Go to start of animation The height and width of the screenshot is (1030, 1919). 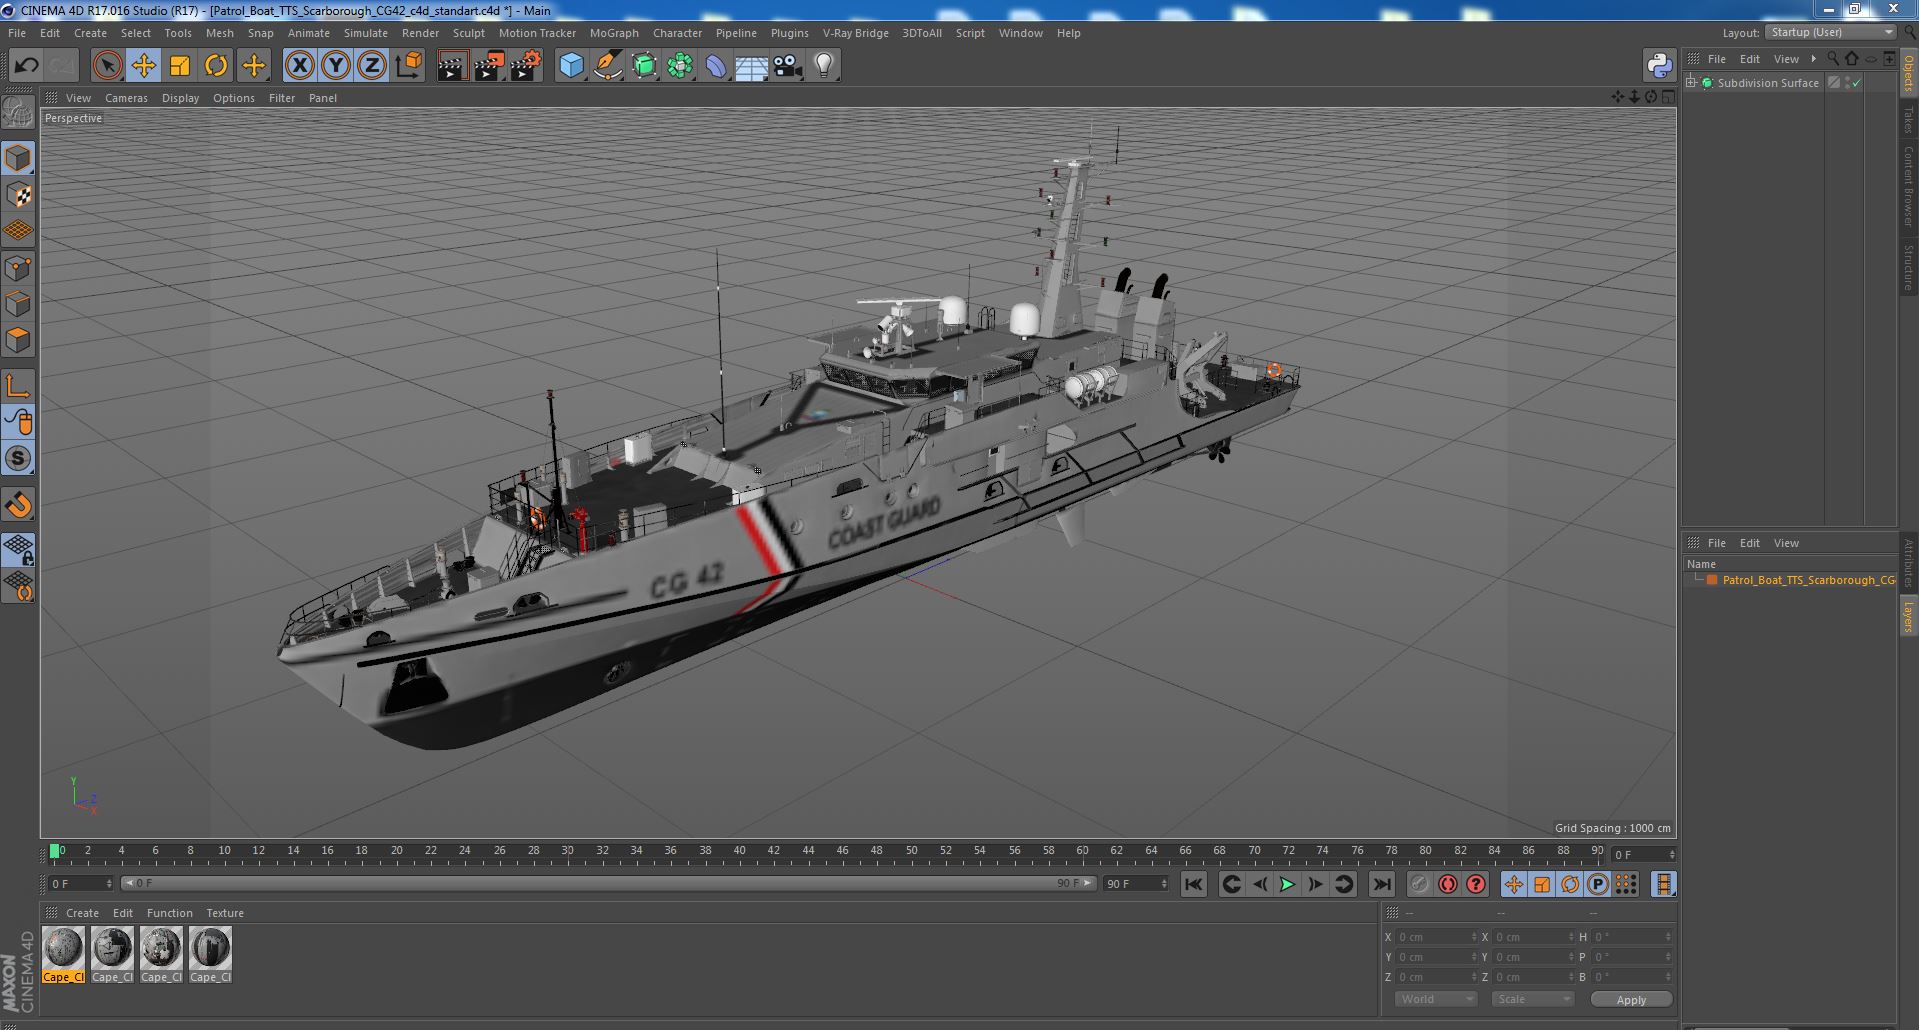click(1194, 884)
